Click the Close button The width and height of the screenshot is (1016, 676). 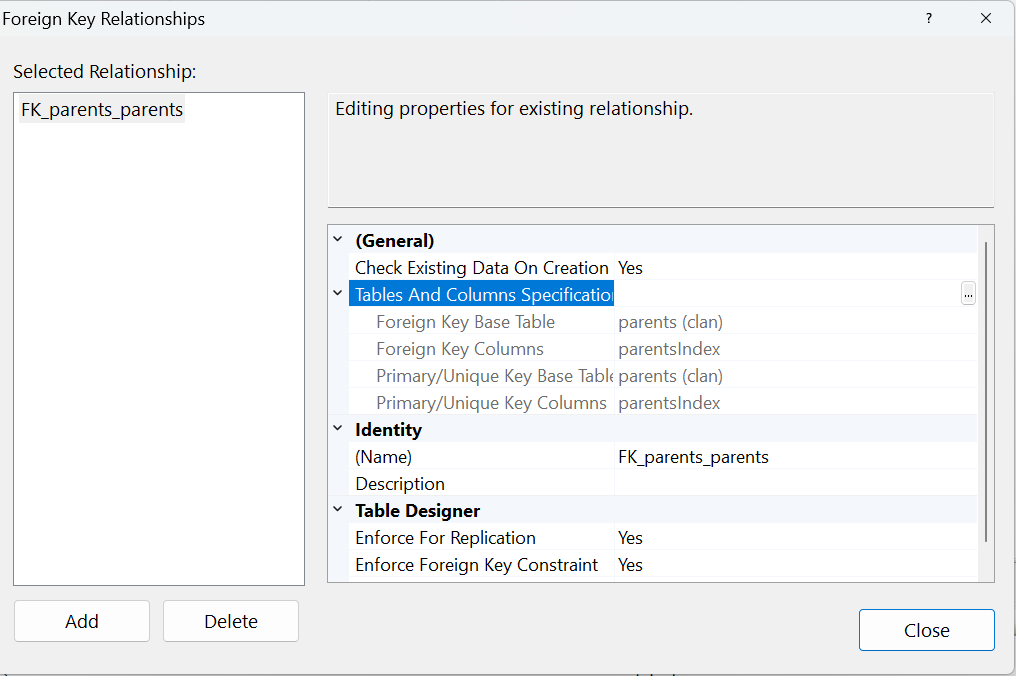click(x=926, y=630)
